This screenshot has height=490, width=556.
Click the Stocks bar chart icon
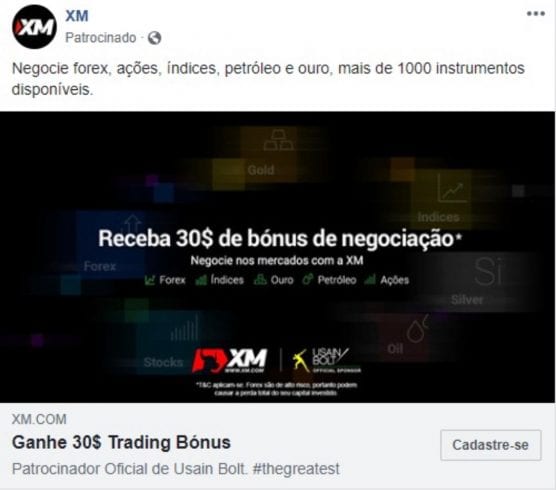(x=184, y=329)
